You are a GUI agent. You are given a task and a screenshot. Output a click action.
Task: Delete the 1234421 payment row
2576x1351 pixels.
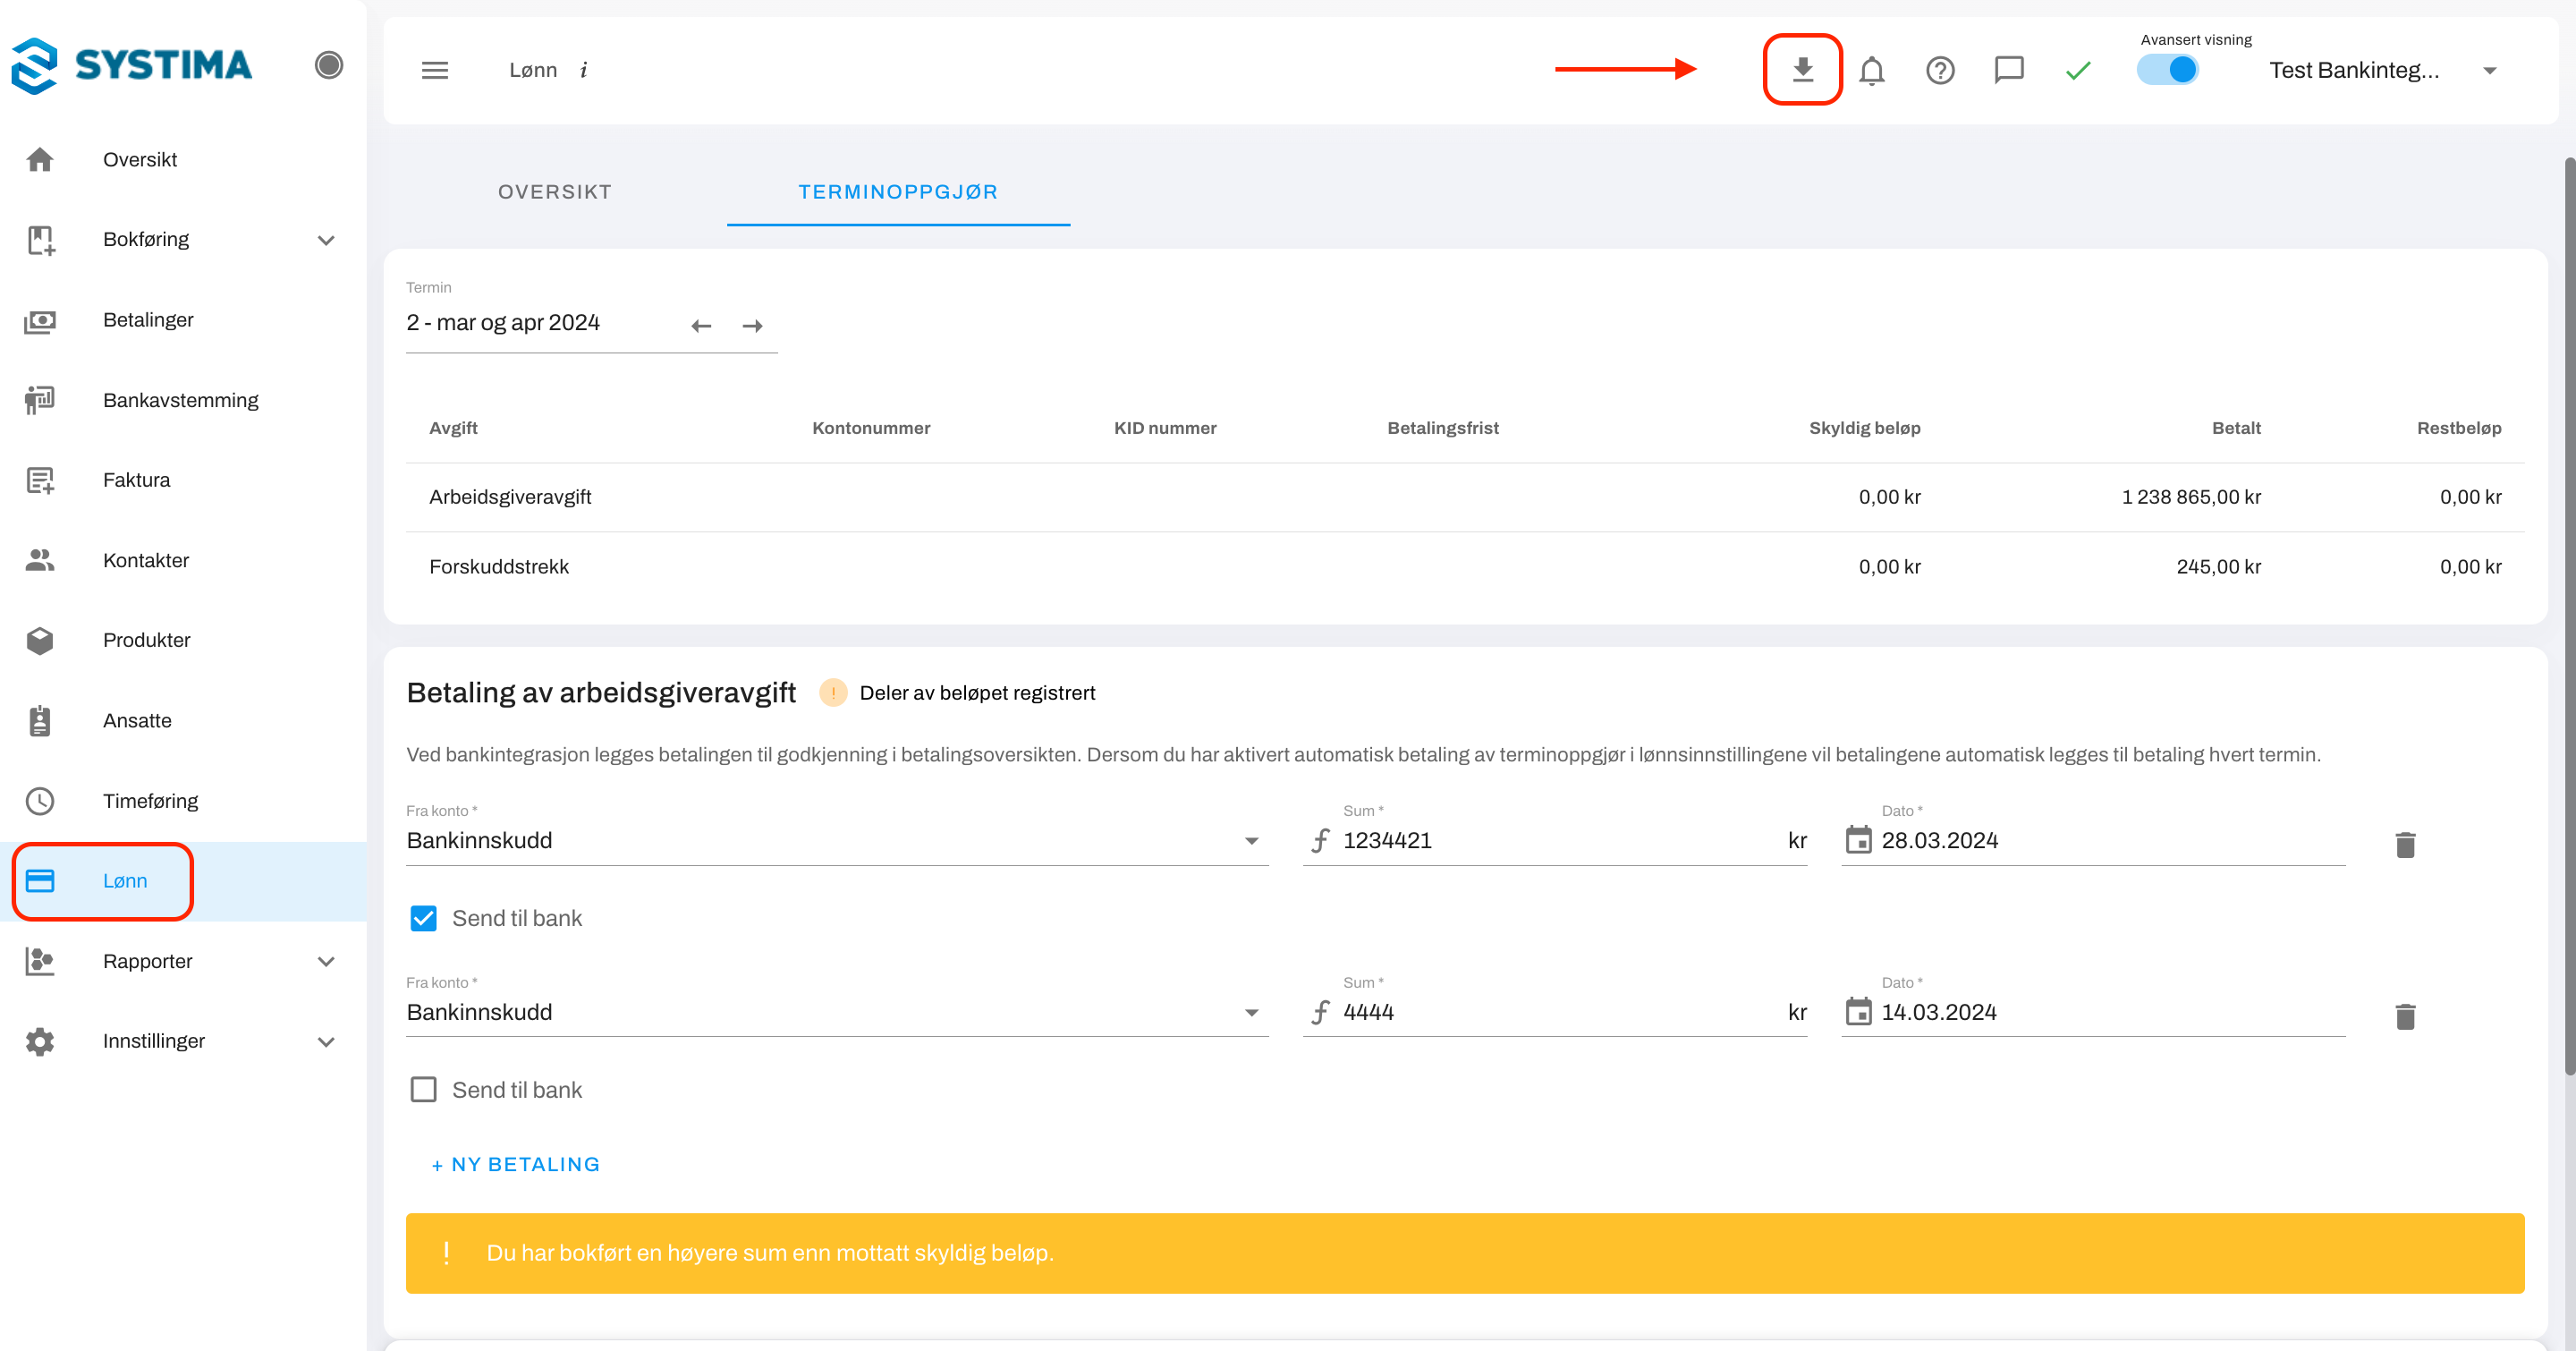(2405, 845)
